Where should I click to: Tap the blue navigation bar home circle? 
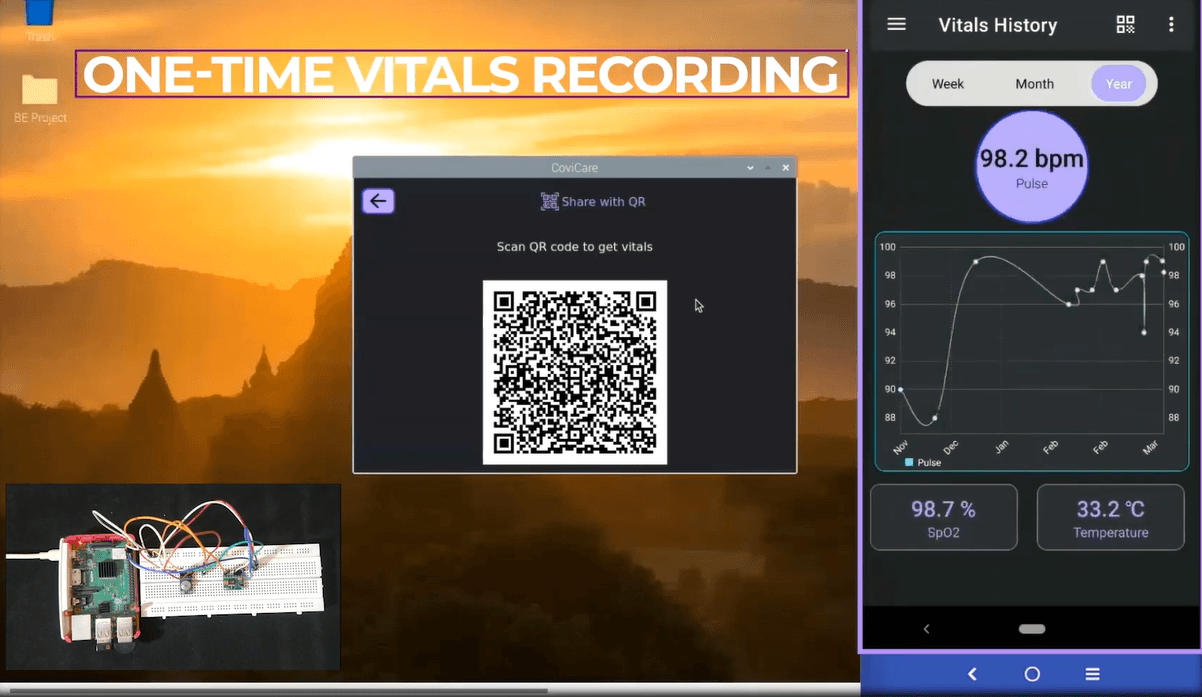tap(1032, 674)
